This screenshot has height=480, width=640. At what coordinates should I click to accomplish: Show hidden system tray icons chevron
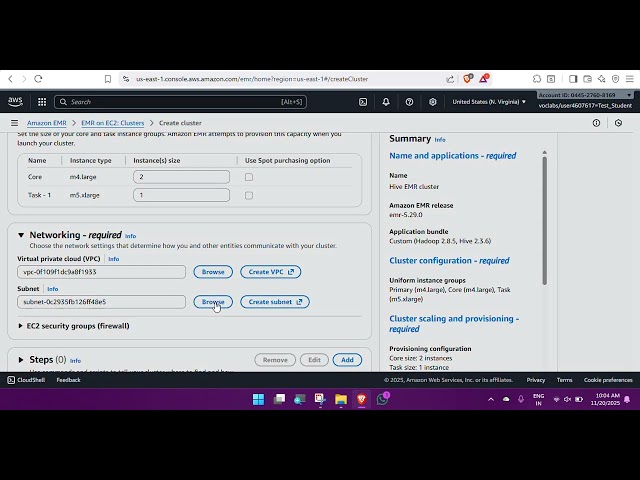click(491, 399)
